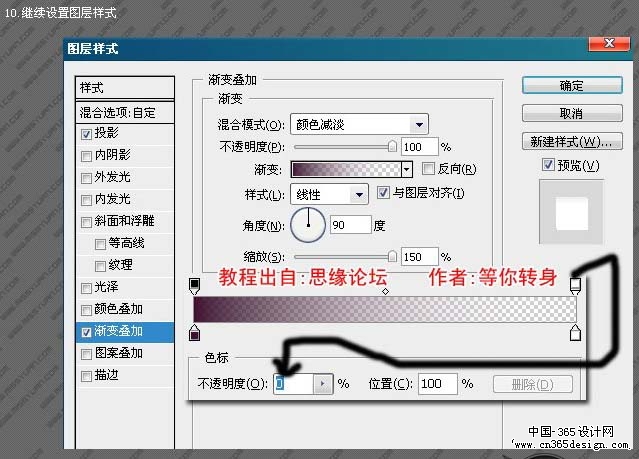Enable the 纹理 texture checkbox

[x=100, y=266]
